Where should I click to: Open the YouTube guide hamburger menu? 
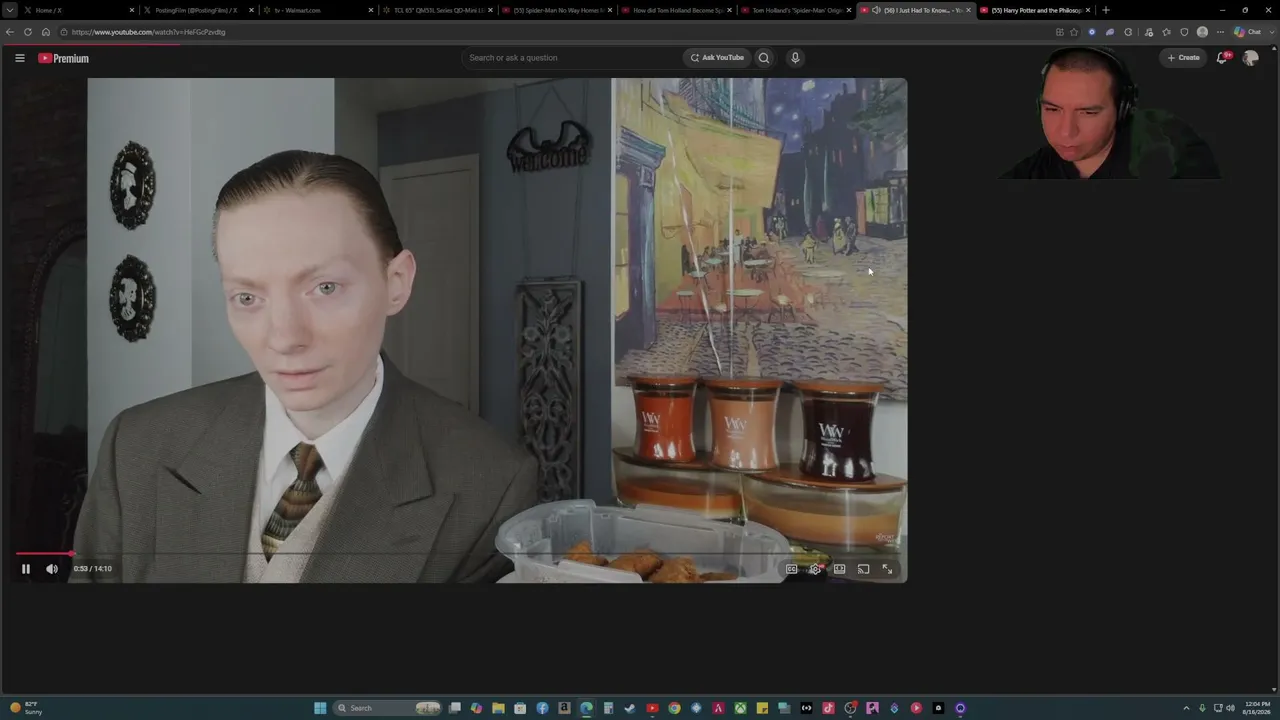coord(19,58)
